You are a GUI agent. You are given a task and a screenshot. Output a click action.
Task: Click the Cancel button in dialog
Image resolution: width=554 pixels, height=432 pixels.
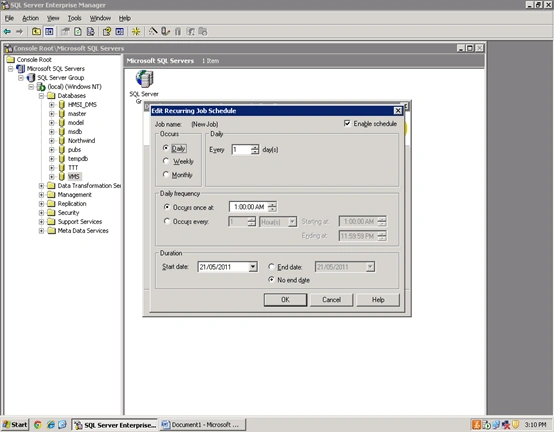[x=331, y=300]
